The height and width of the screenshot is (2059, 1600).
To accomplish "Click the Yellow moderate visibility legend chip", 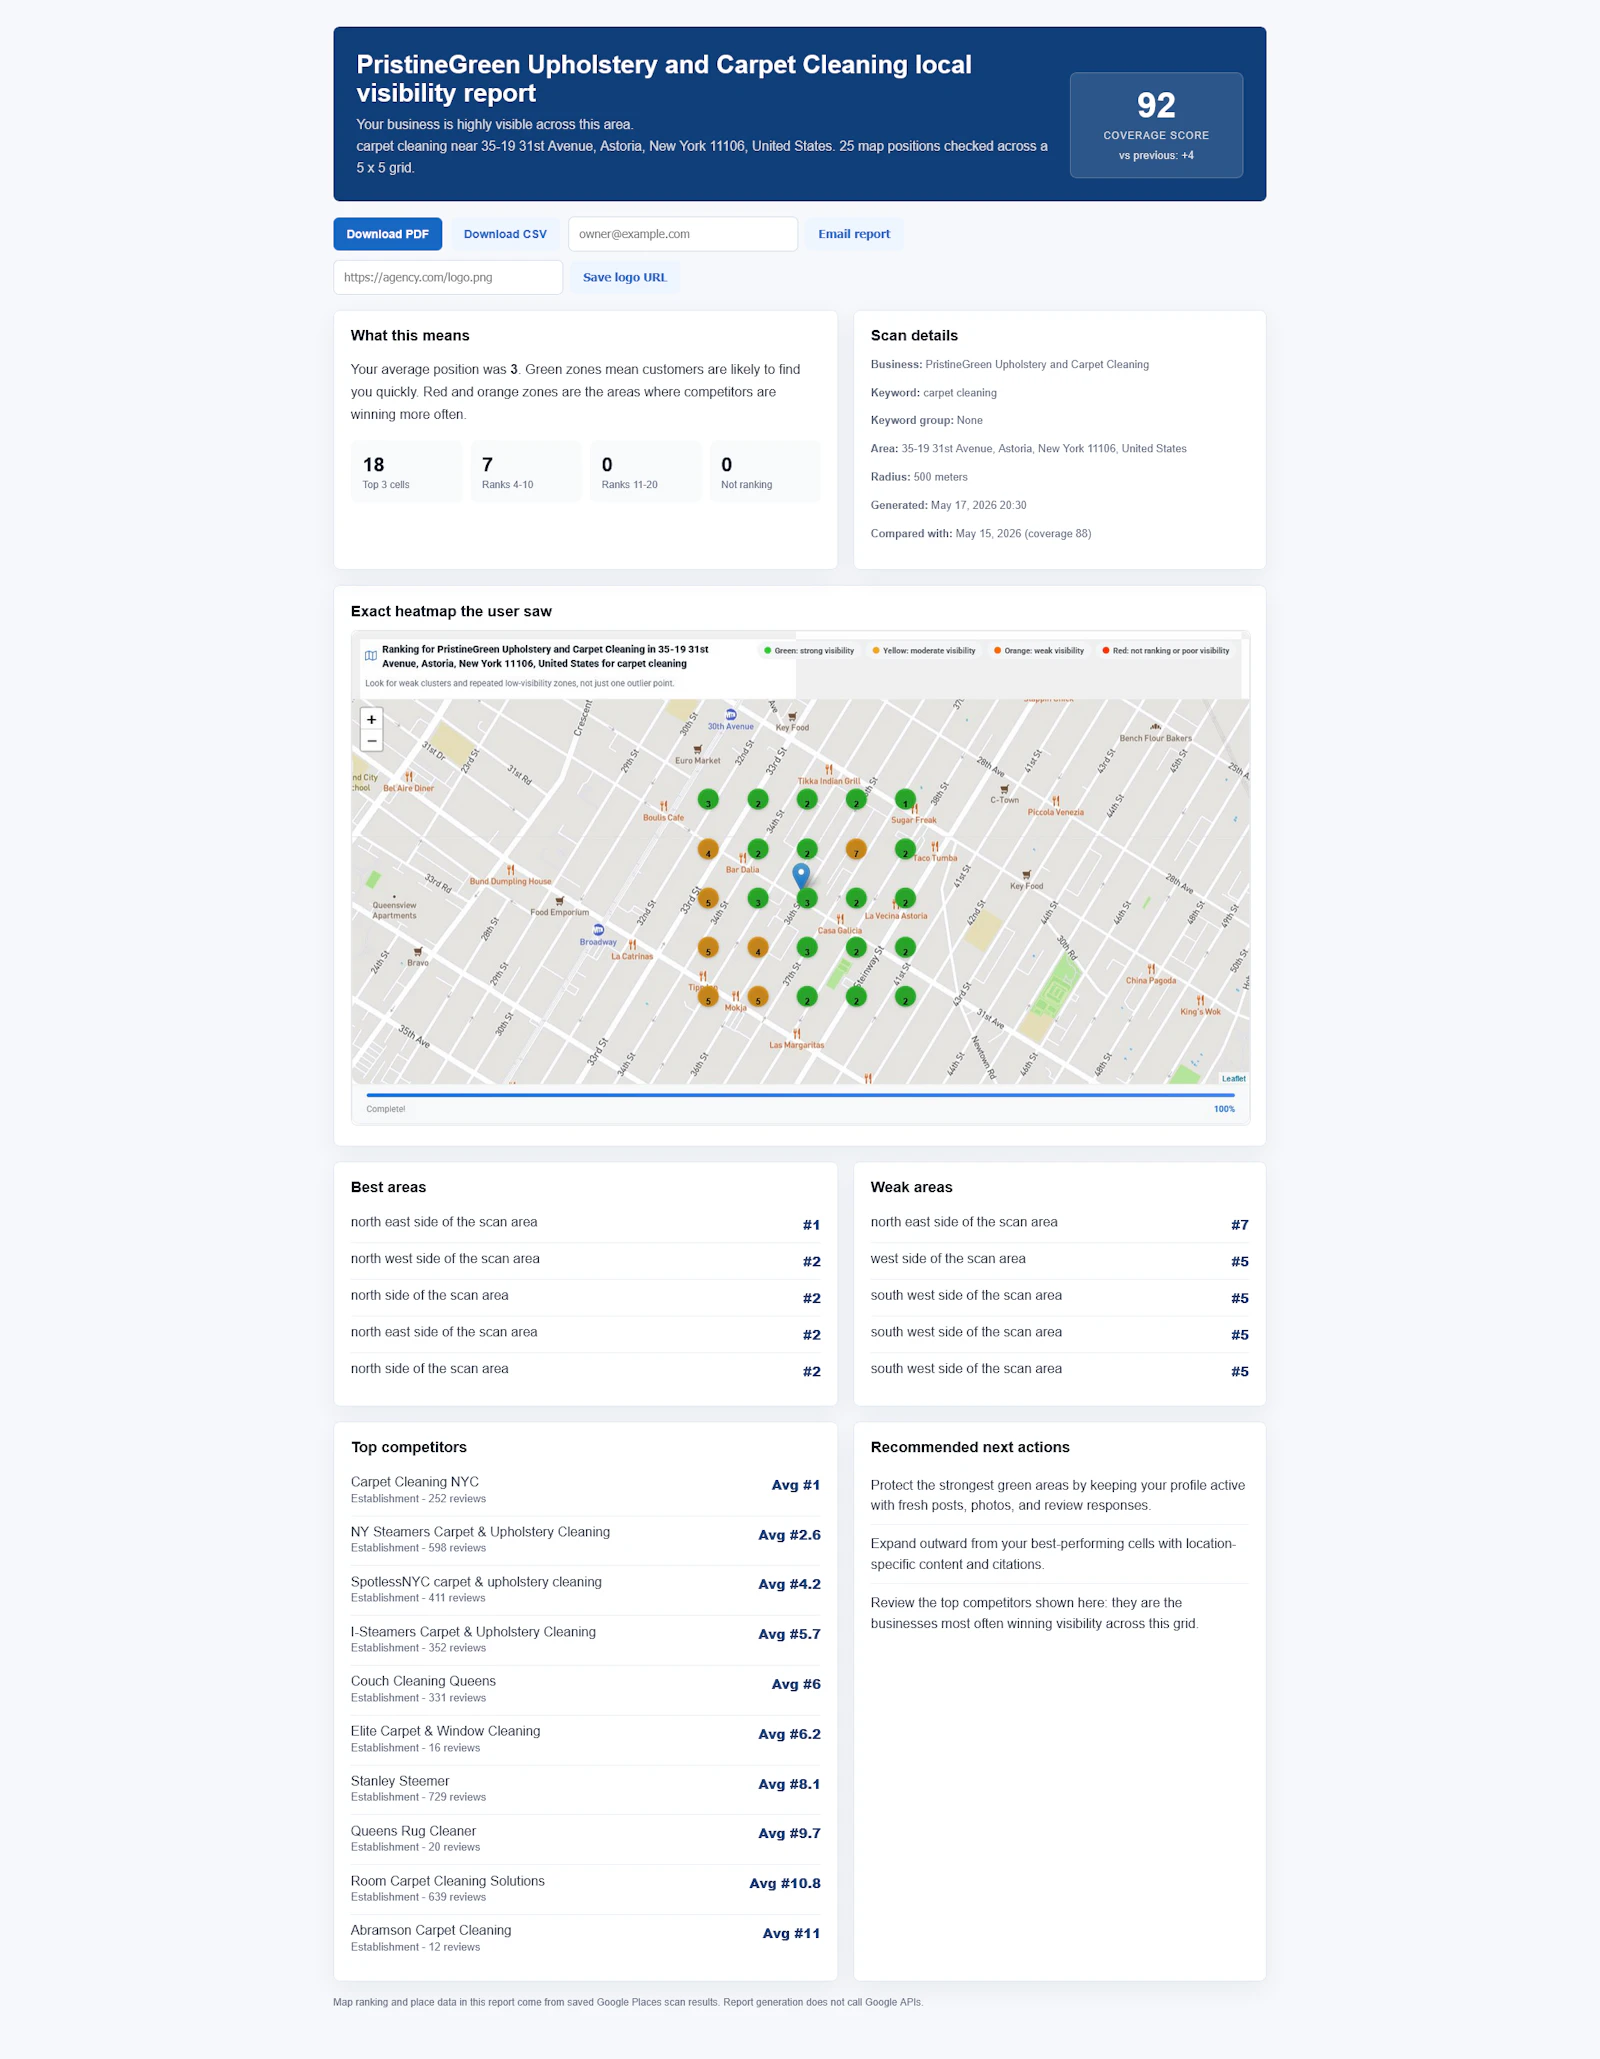I will pyautogui.click(x=924, y=651).
